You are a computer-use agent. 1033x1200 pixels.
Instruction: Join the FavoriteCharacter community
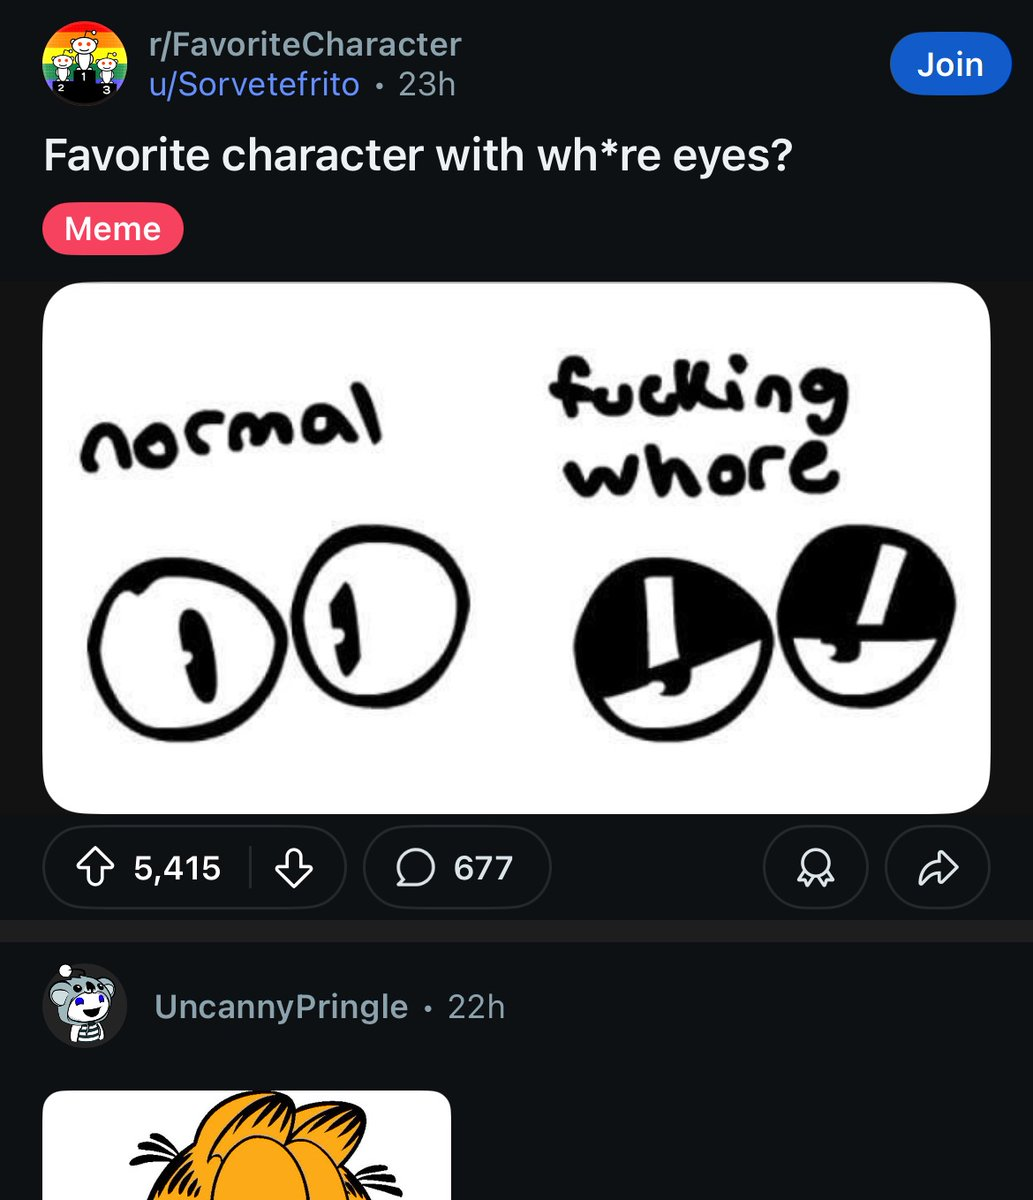[949, 64]
